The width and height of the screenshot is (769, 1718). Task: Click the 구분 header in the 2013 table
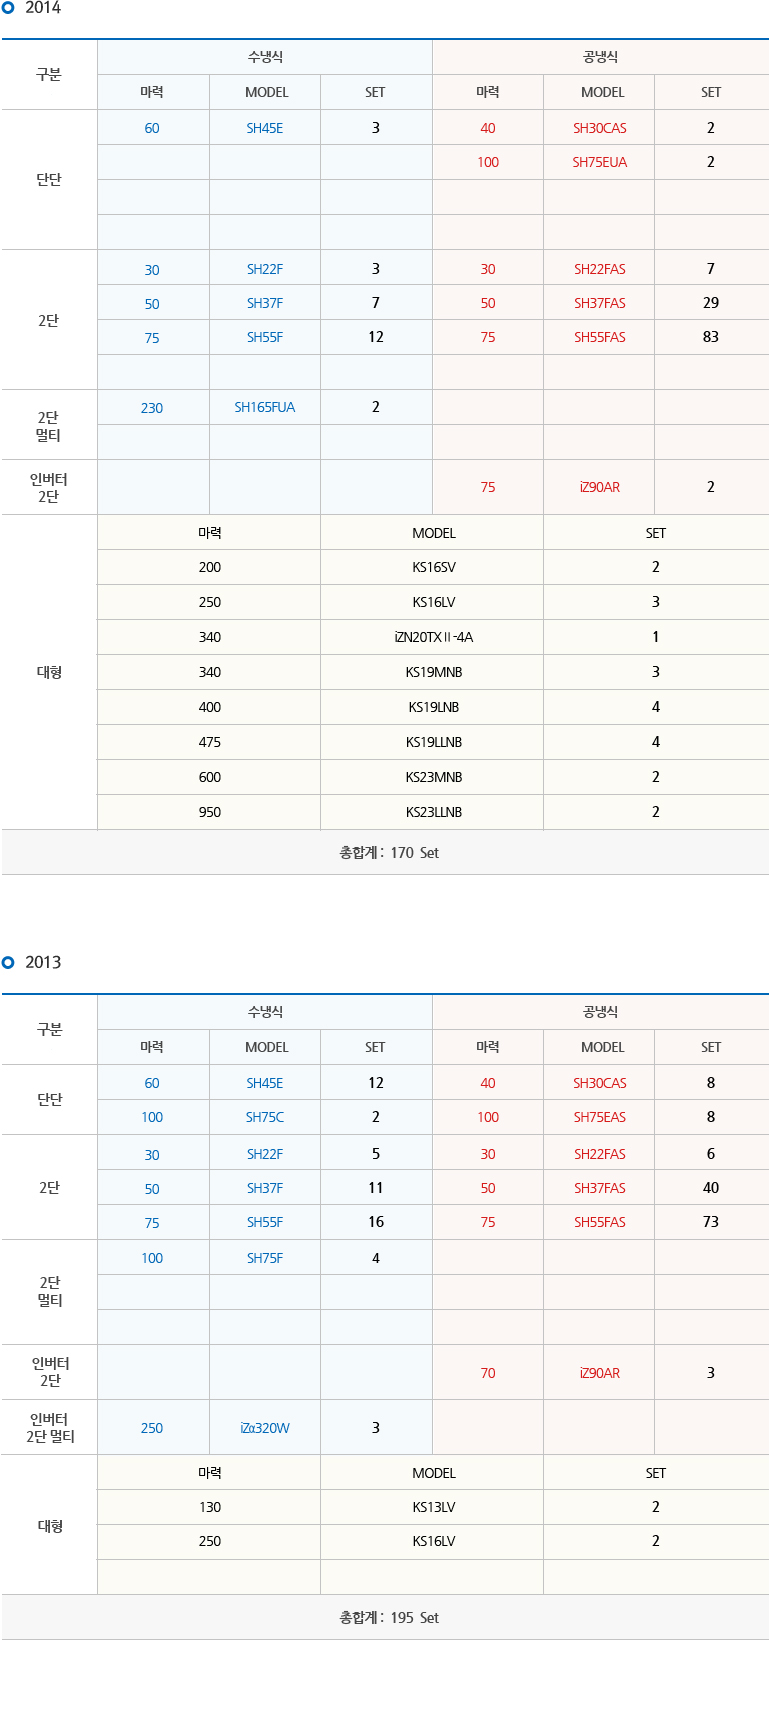pos(49,1029)
